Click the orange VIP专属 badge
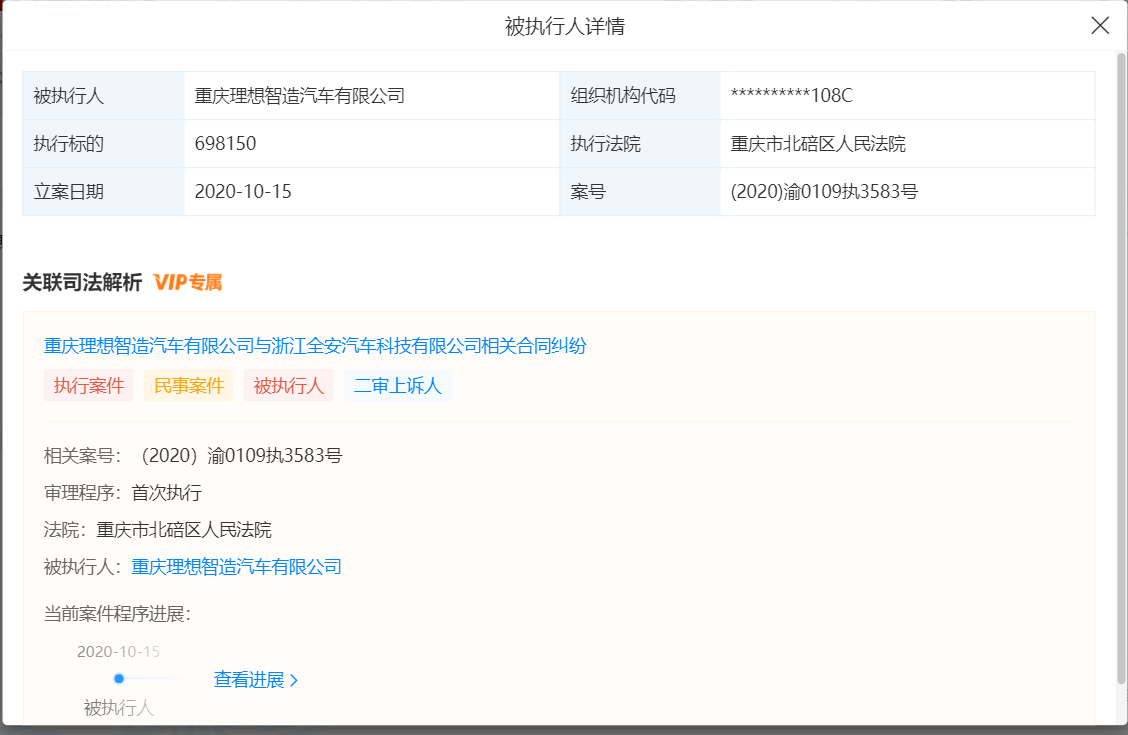The image size is (1128, 735). (x=188, y=283)
